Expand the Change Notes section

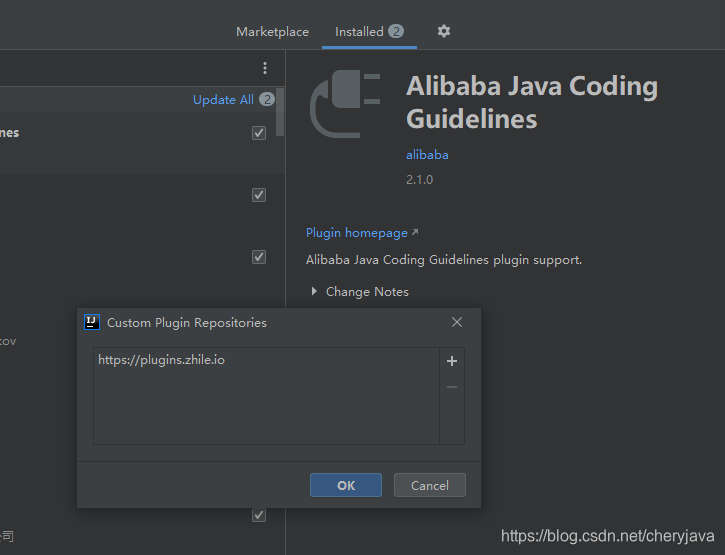(x=314, y=291)
